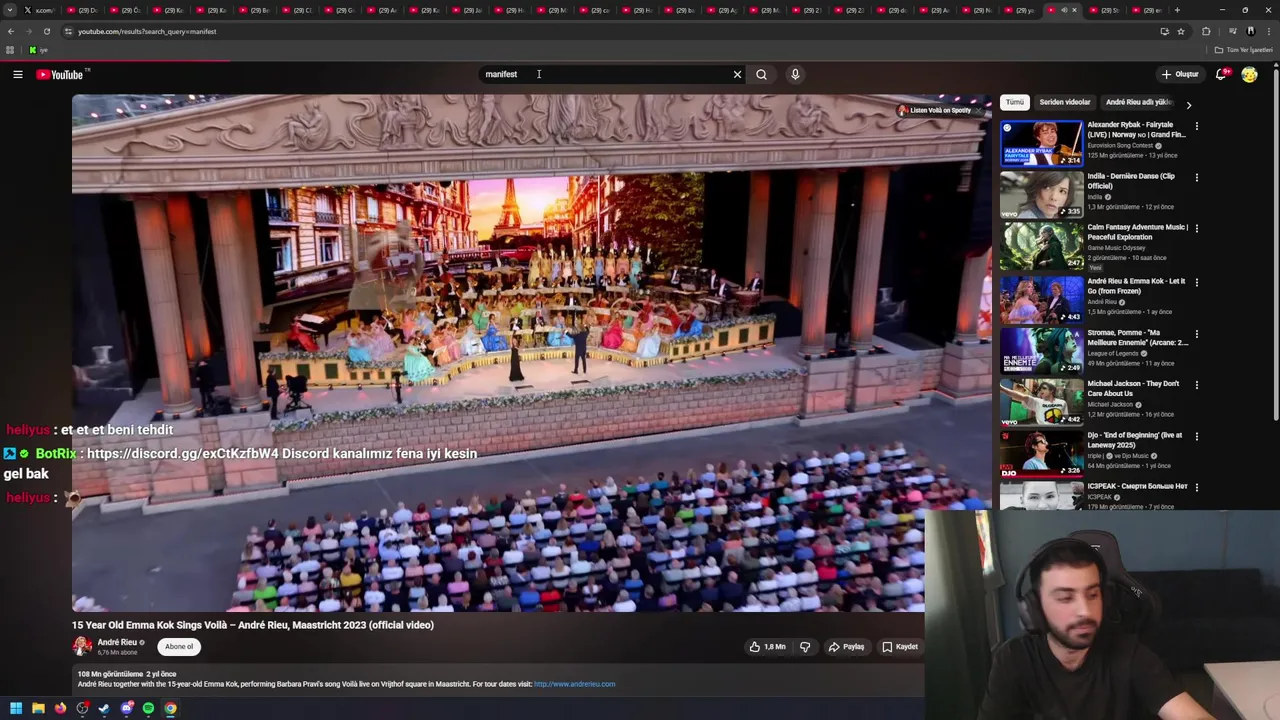Viewport: 1280px width, 720px height.
Task: Open Stromae, Pomme Ma Meilleure Ennemie title
Action: [1138, 338]
